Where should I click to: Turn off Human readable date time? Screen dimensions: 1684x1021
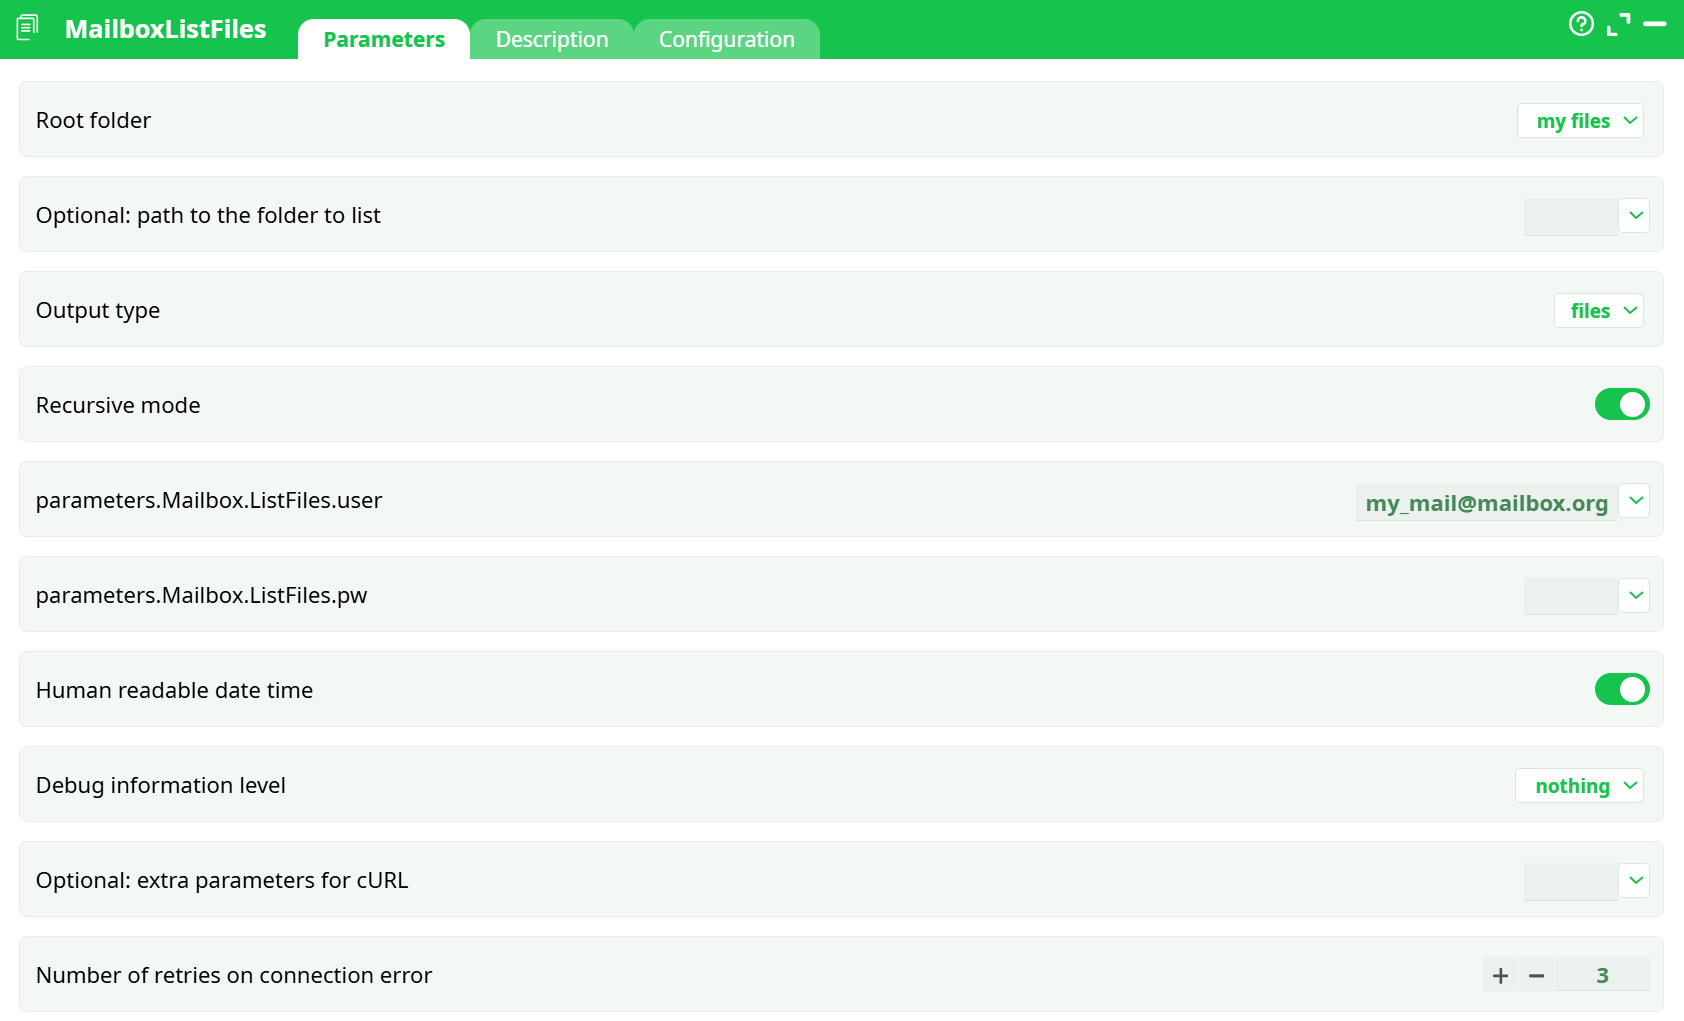(1621, 689)
